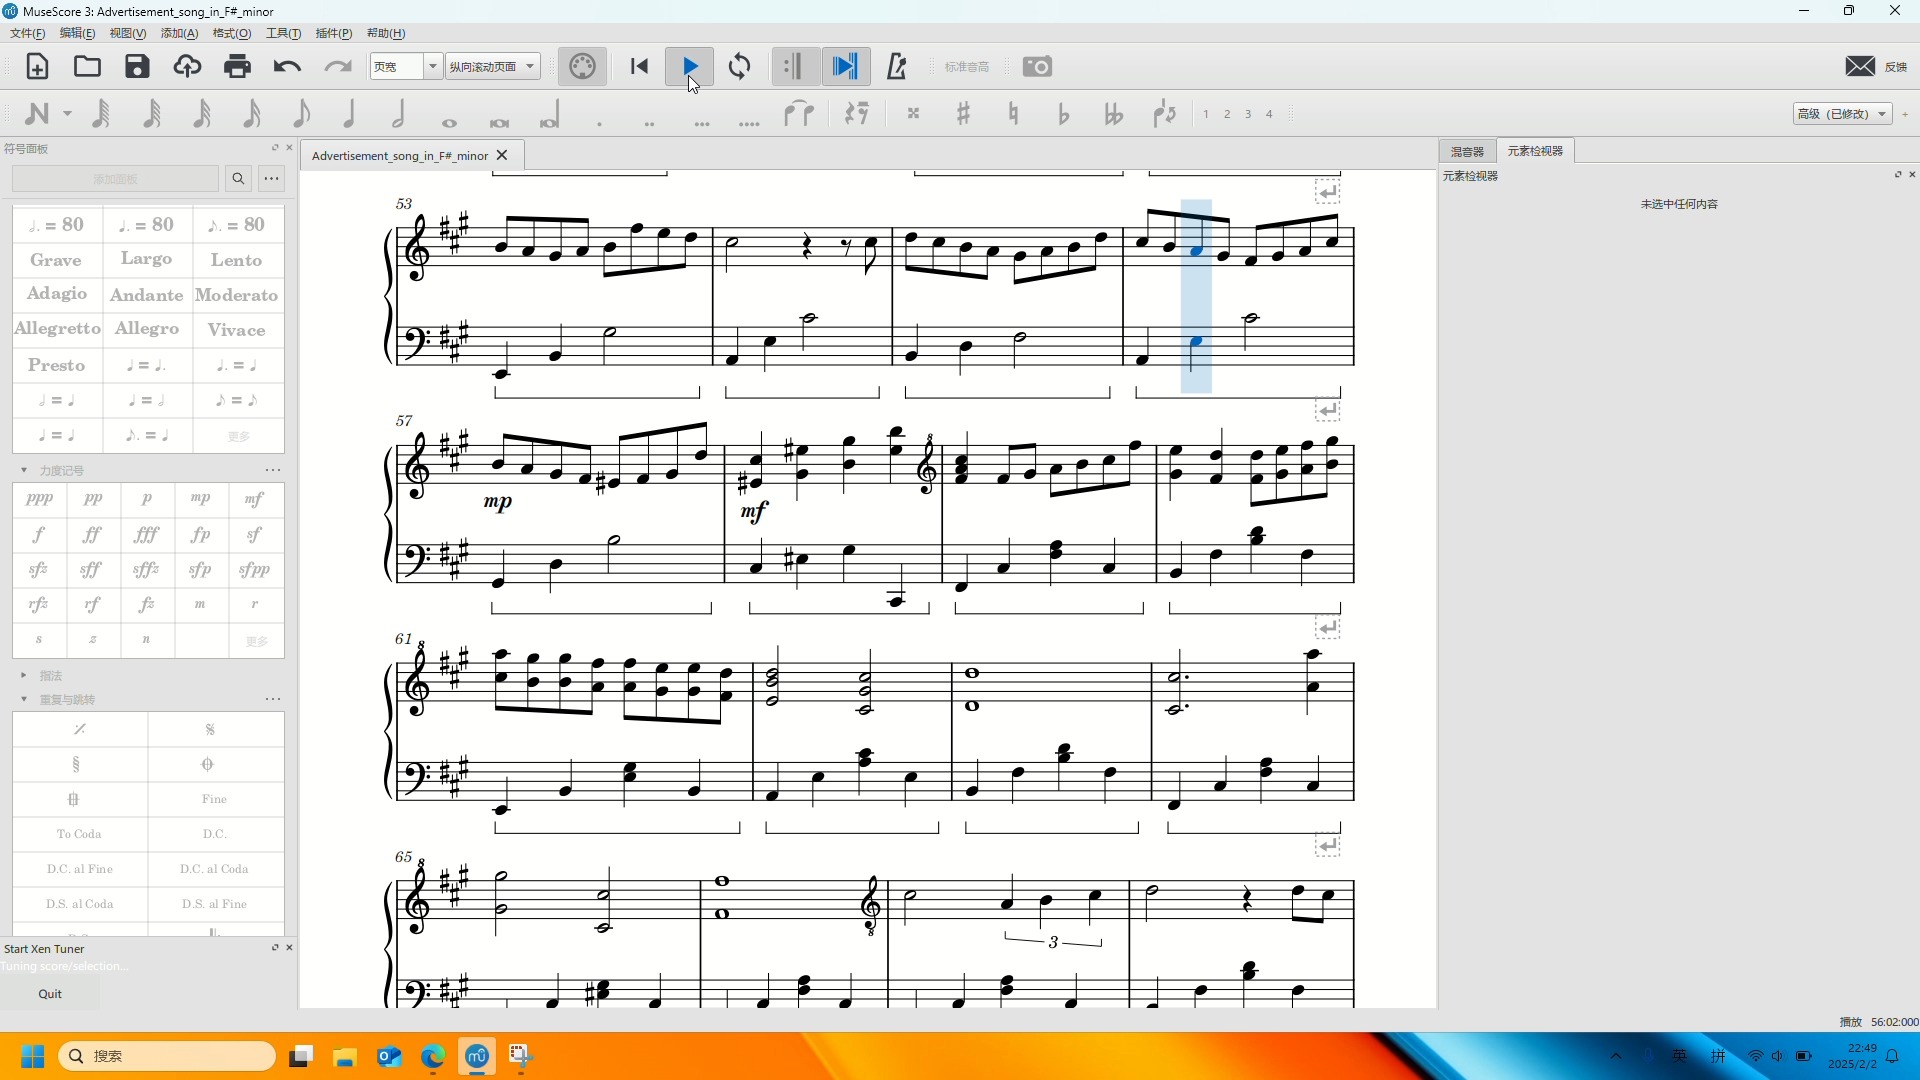
Task: Select the quarter note duration
Action: (349, 114)
